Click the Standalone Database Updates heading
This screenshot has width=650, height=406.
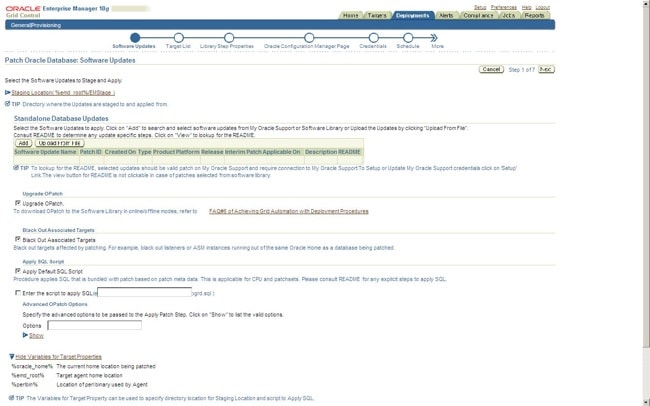[x=61, y=119]
